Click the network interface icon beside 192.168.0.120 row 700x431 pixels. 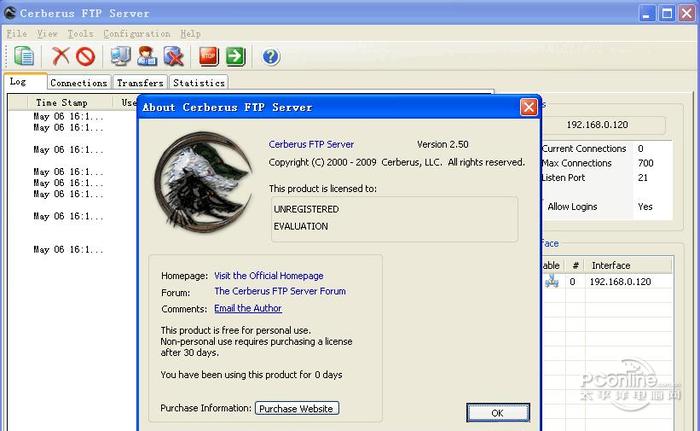click(x=552, y=281)
